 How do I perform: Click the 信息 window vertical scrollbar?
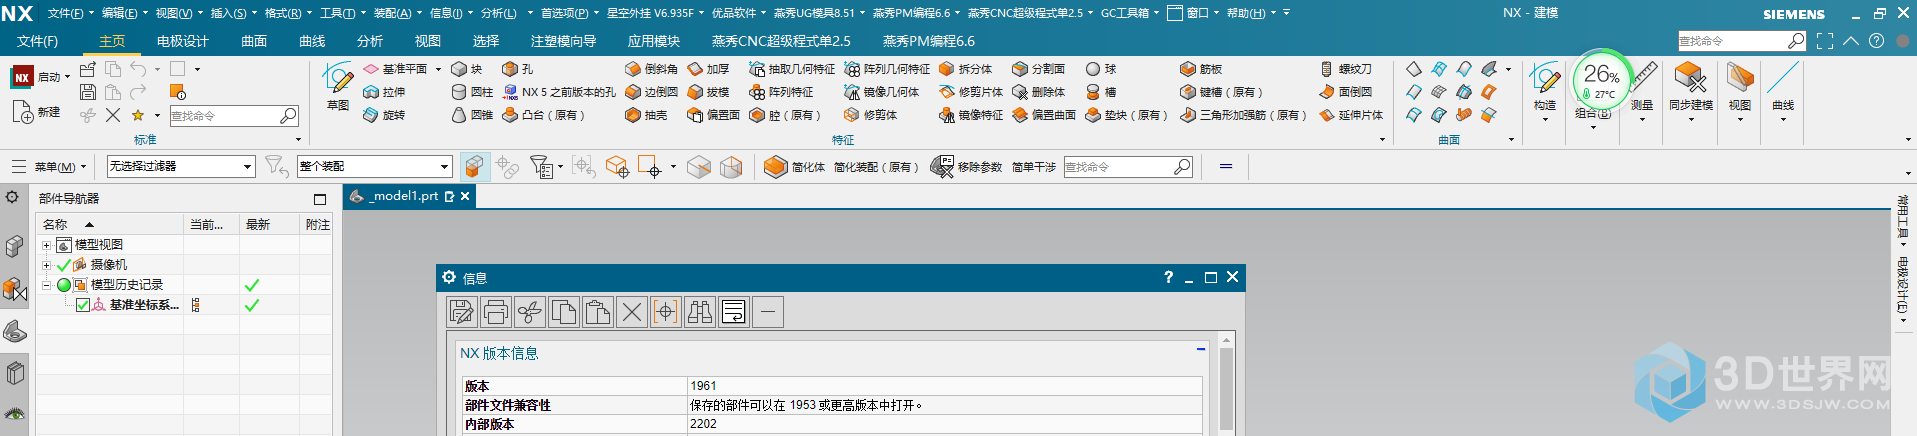coord(1226,385)
